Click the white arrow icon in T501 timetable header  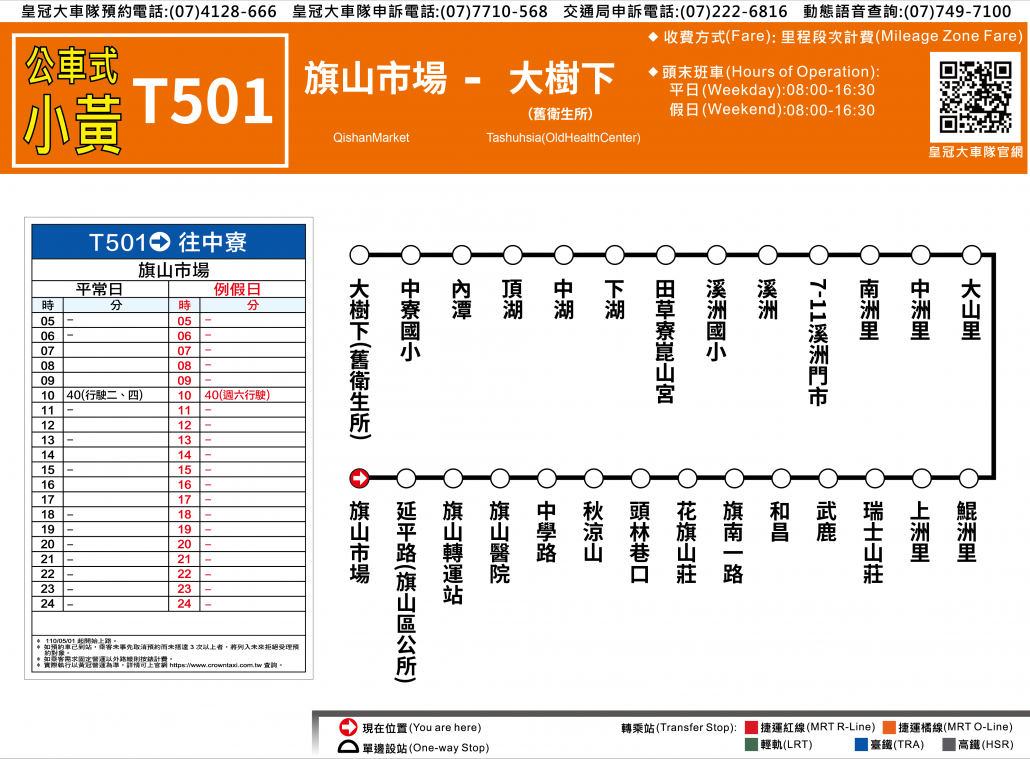click(x=161, y=242)
